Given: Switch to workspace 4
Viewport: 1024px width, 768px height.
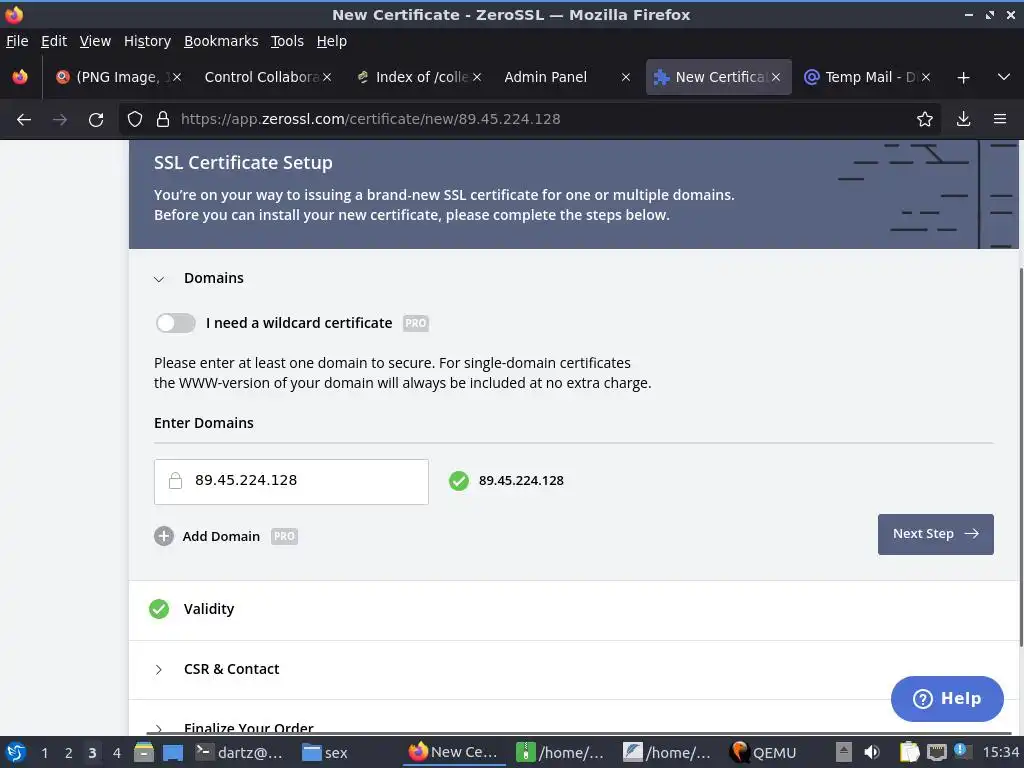Looking at the screenshot, I should (x=116, y=753).
